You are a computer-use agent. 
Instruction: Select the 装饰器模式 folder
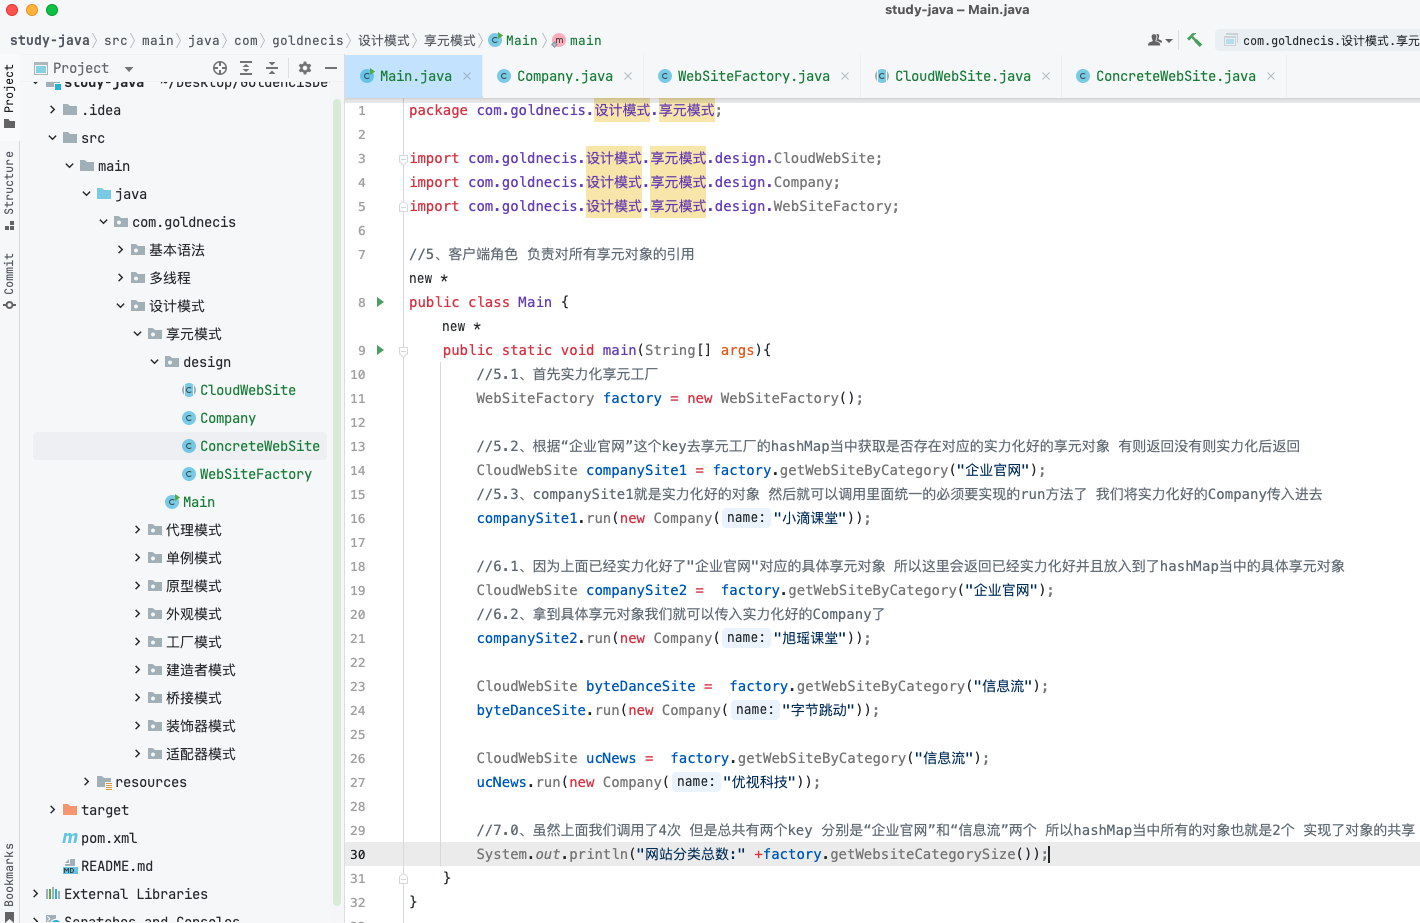pos(200,726)
